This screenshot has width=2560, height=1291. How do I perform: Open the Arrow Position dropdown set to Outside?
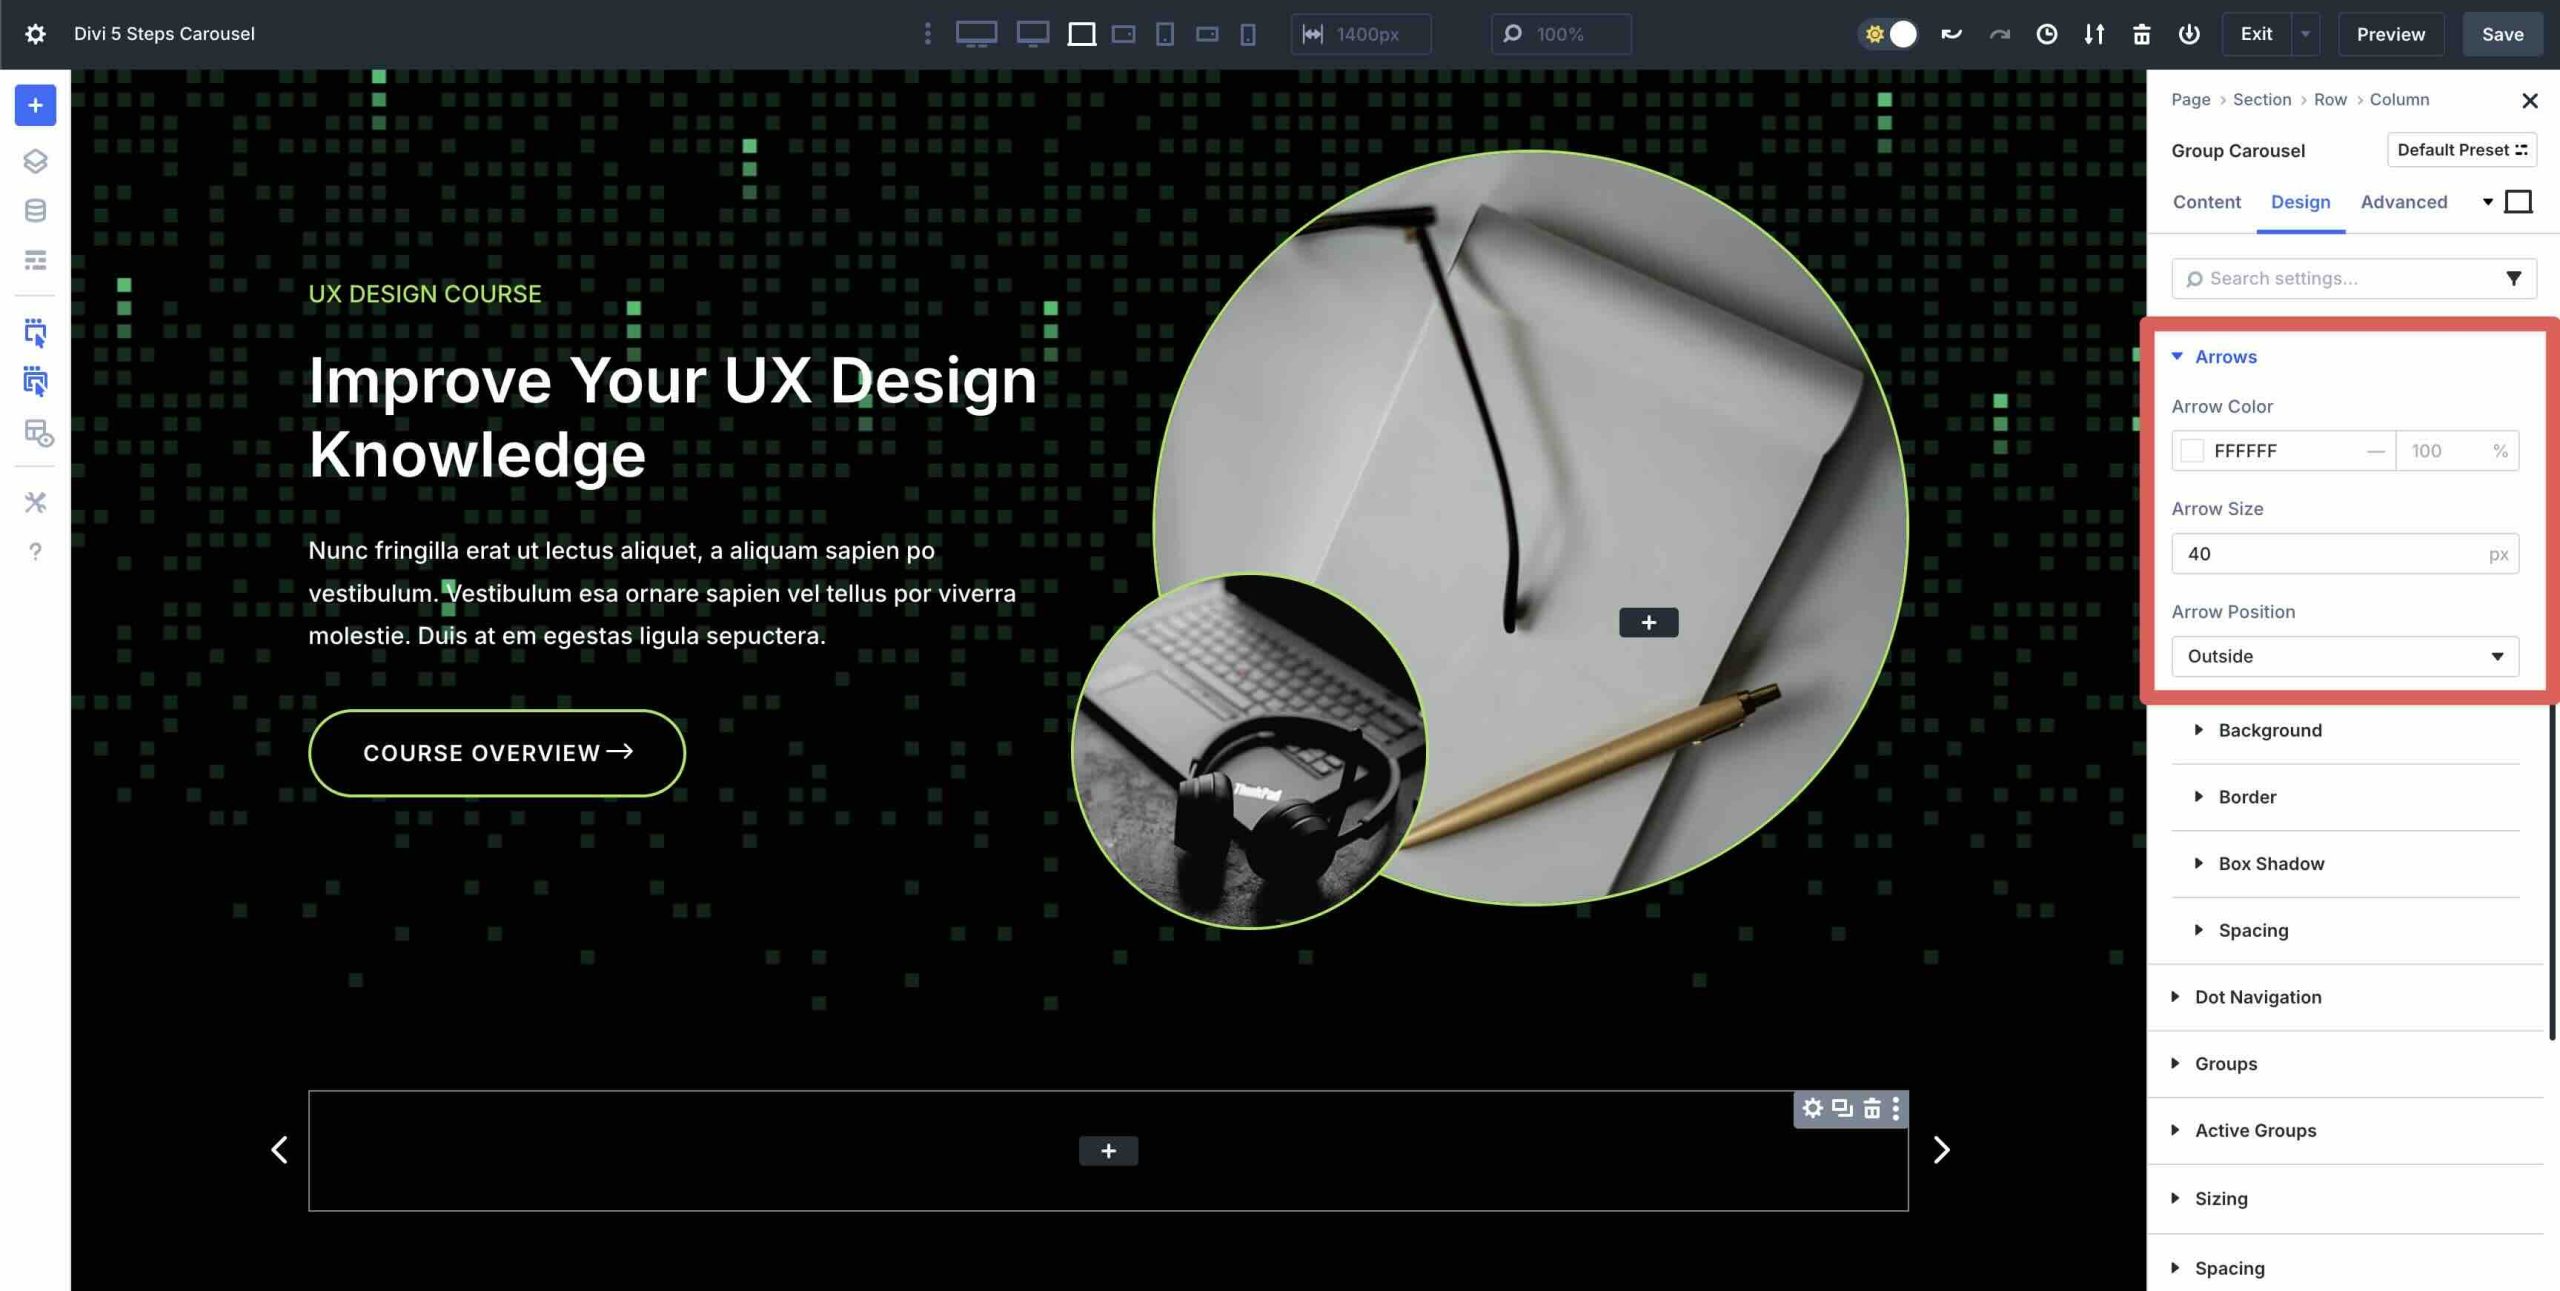coord(2345,656)
